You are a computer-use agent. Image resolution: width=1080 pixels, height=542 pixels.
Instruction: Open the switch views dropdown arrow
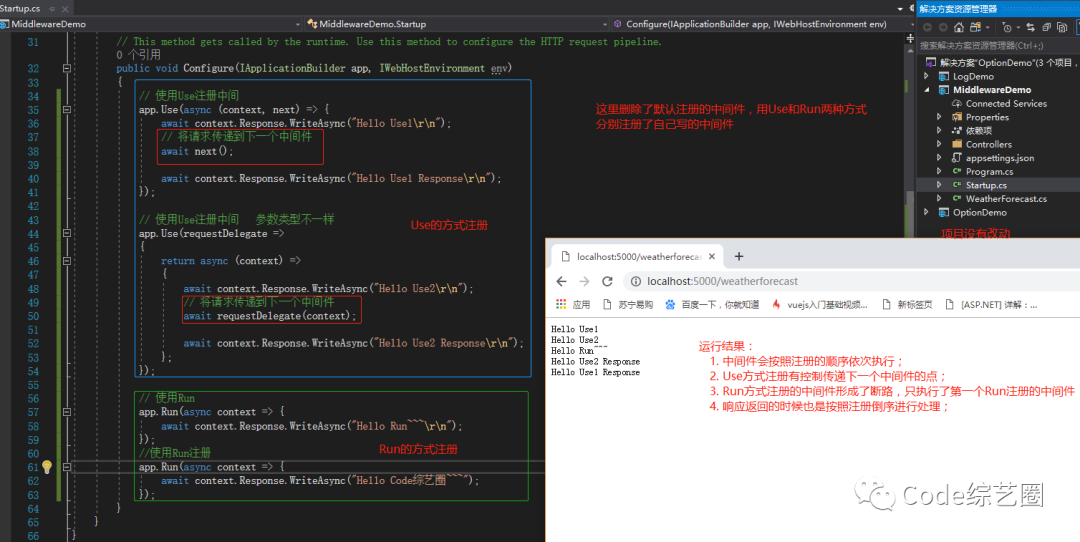(x=988, y=28)
